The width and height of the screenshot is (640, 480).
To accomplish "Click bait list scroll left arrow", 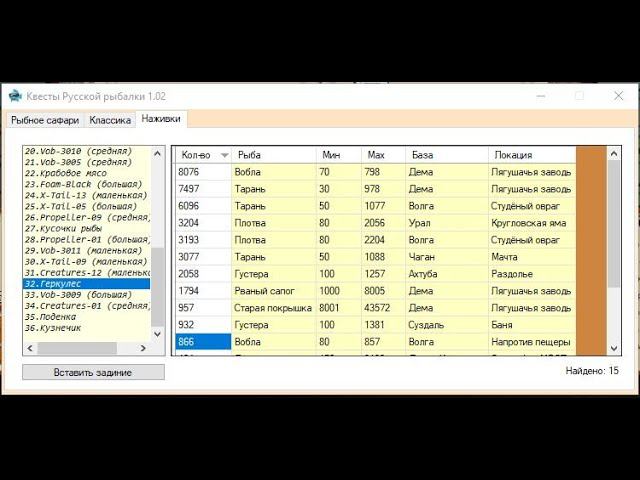I will point(30,348).
